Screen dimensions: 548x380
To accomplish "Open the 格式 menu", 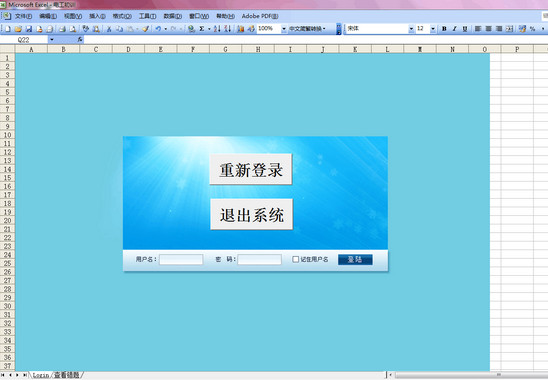I will tap(122, 16).
